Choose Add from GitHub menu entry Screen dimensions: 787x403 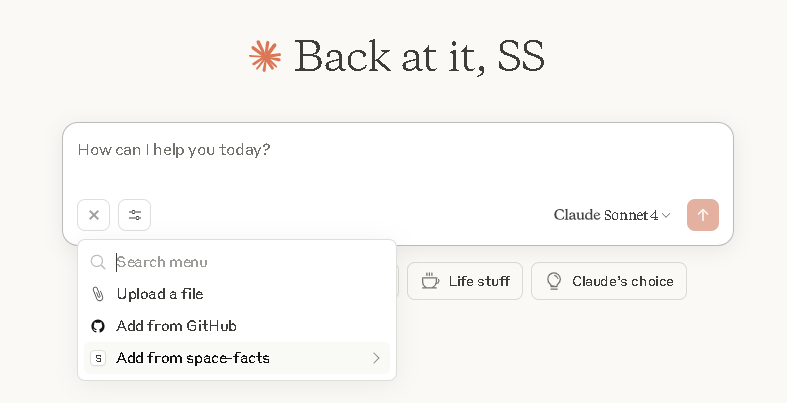coord(176,326)
